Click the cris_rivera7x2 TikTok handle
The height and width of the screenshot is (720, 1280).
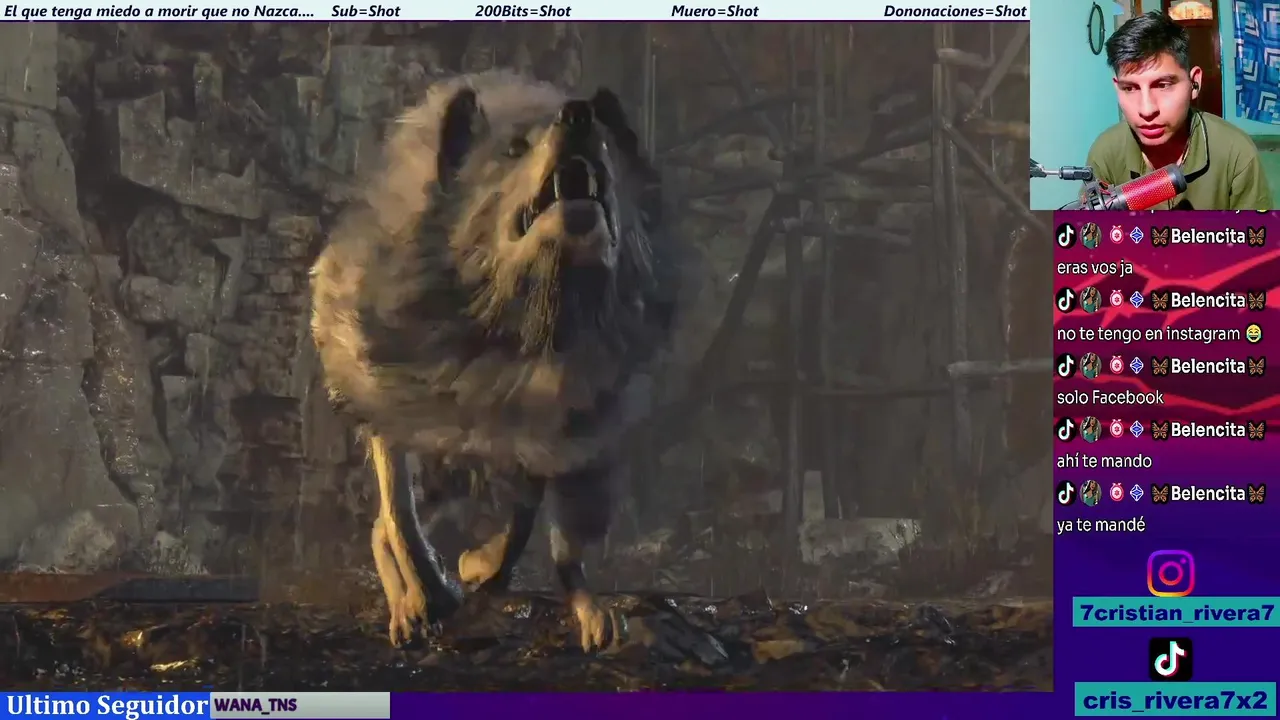(x=1175, y=700)
